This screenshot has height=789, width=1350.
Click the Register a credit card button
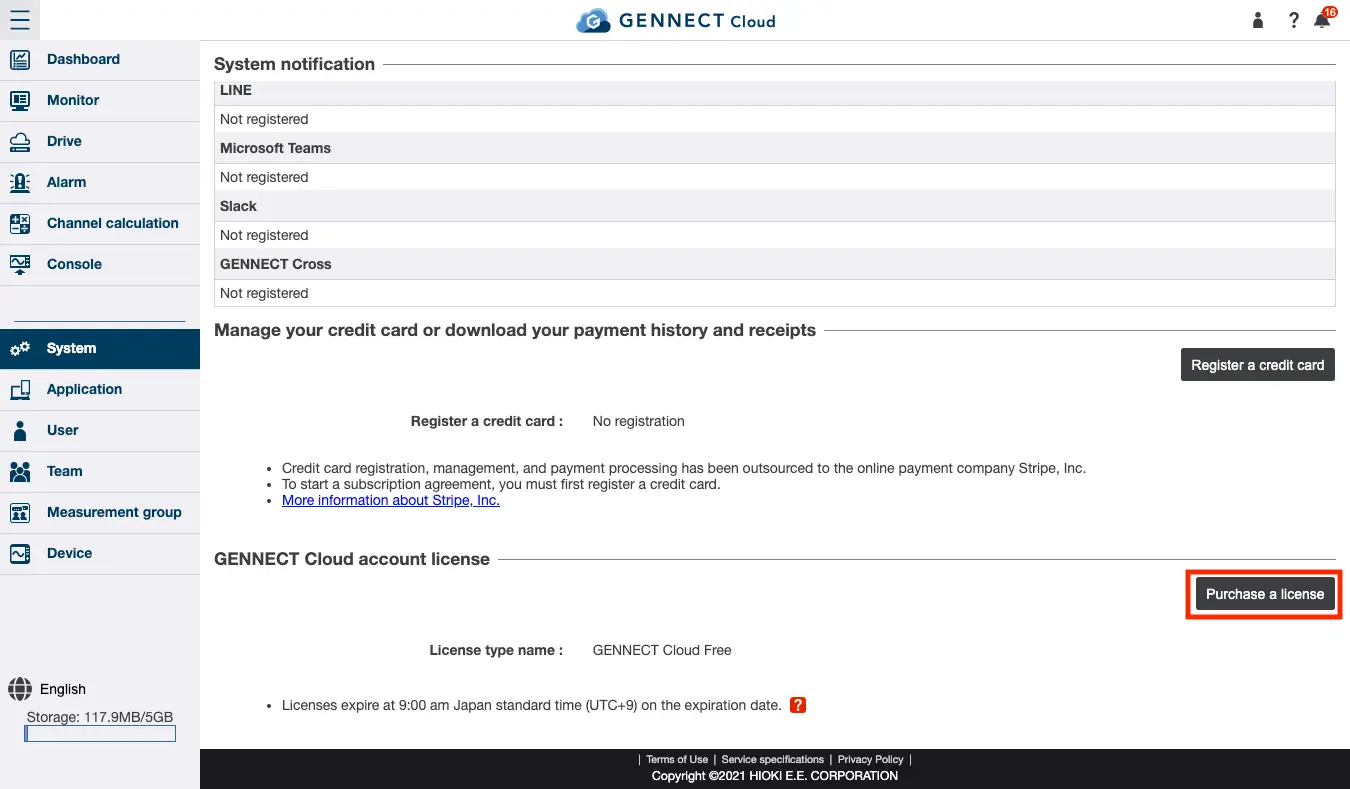tap(1258, 365)
